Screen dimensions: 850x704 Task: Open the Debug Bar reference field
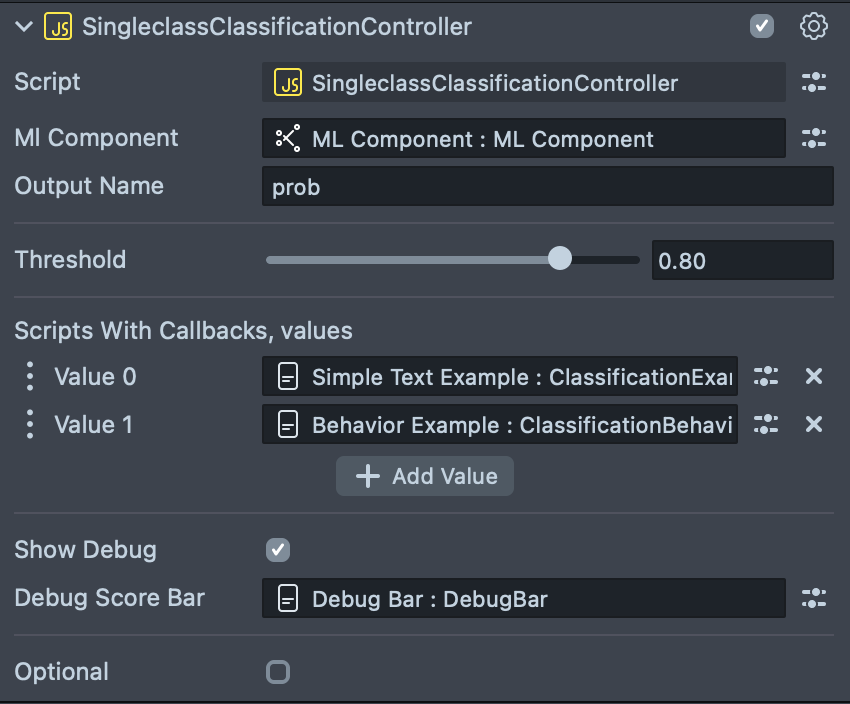click(523, 599)
